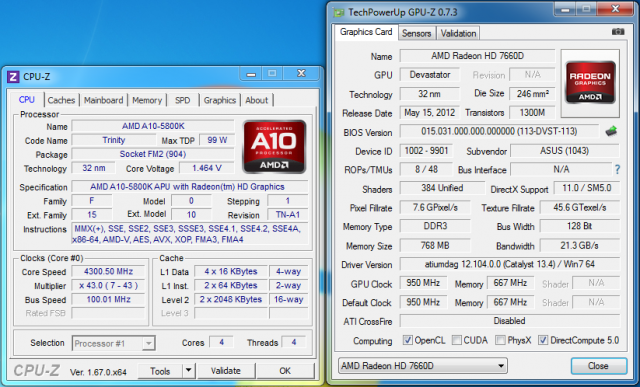This screenshot has height=387, width=640.
Task: Click the Core Voltage value 1.464 V
Action: [207, 168]
